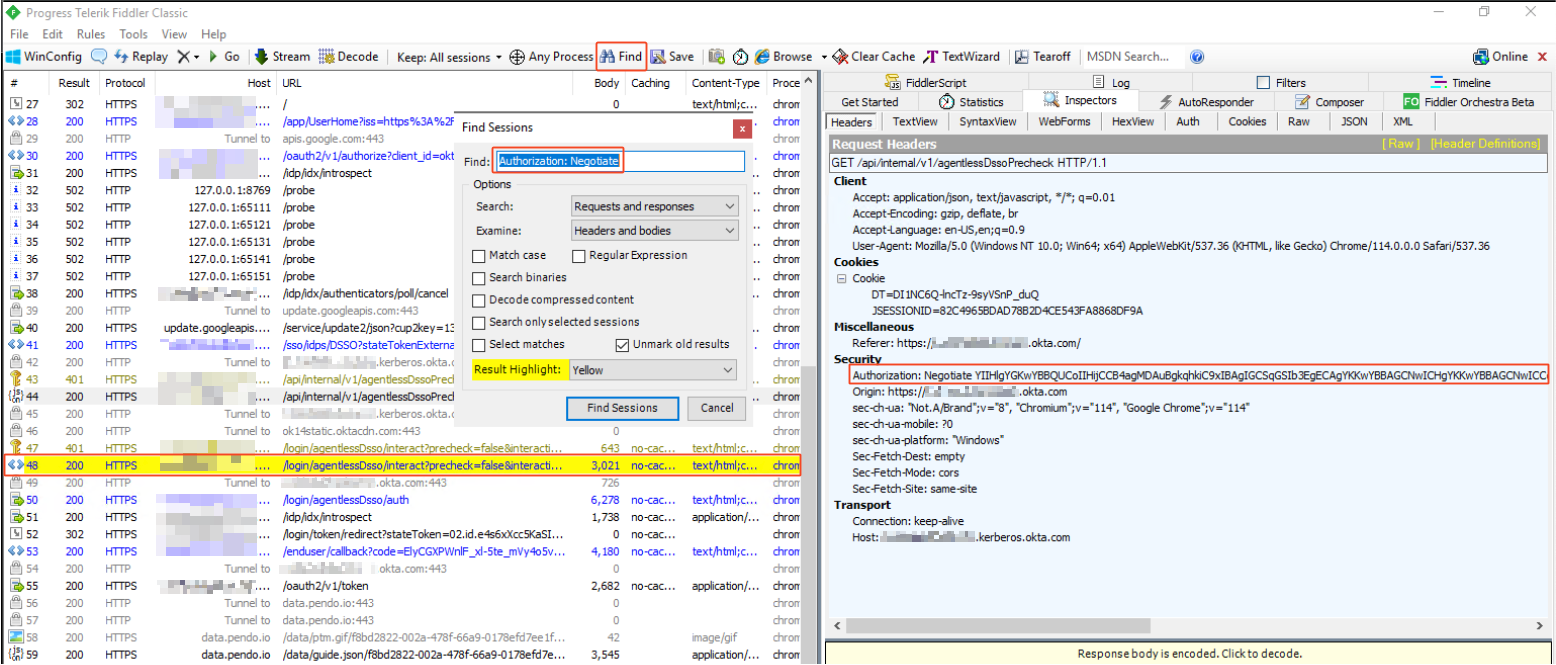Click the Tearoff toolbar button
The width and height of the screenshot is (1556, 665).
tap(1042, 57)
